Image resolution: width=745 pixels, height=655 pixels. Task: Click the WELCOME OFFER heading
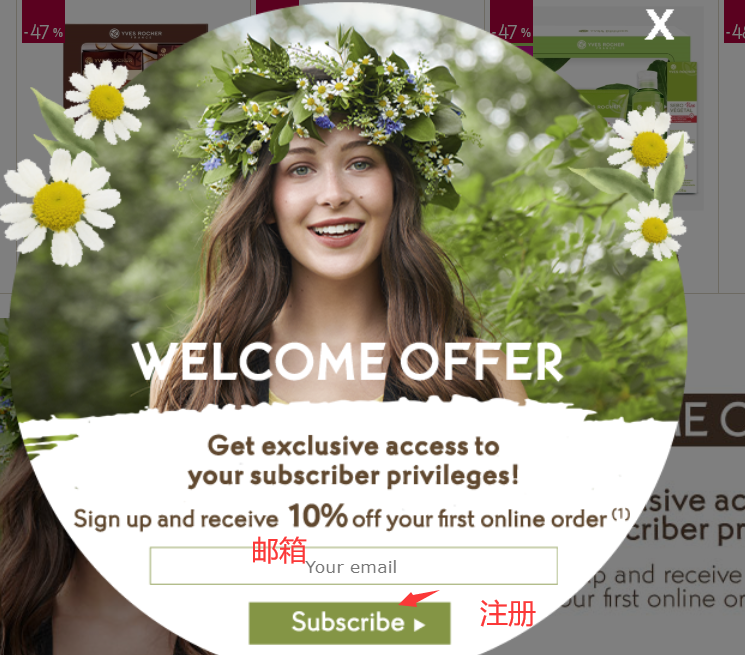[347, 361]
